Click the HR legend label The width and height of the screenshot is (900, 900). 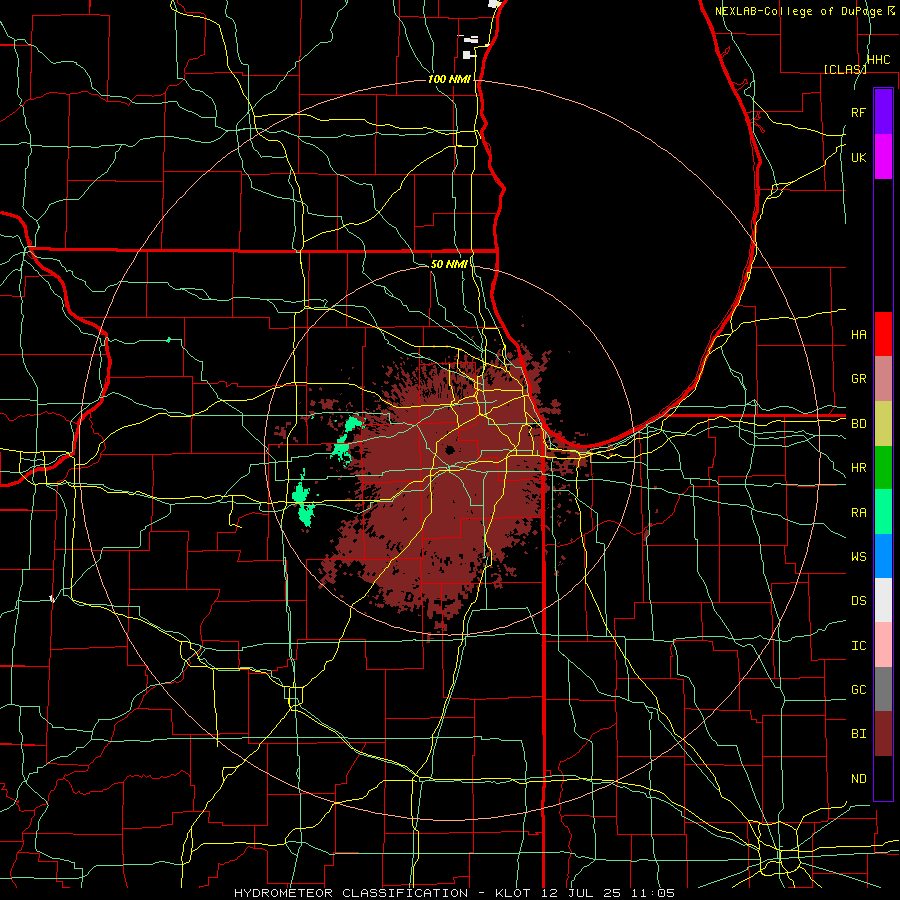[x=858, y=468]
